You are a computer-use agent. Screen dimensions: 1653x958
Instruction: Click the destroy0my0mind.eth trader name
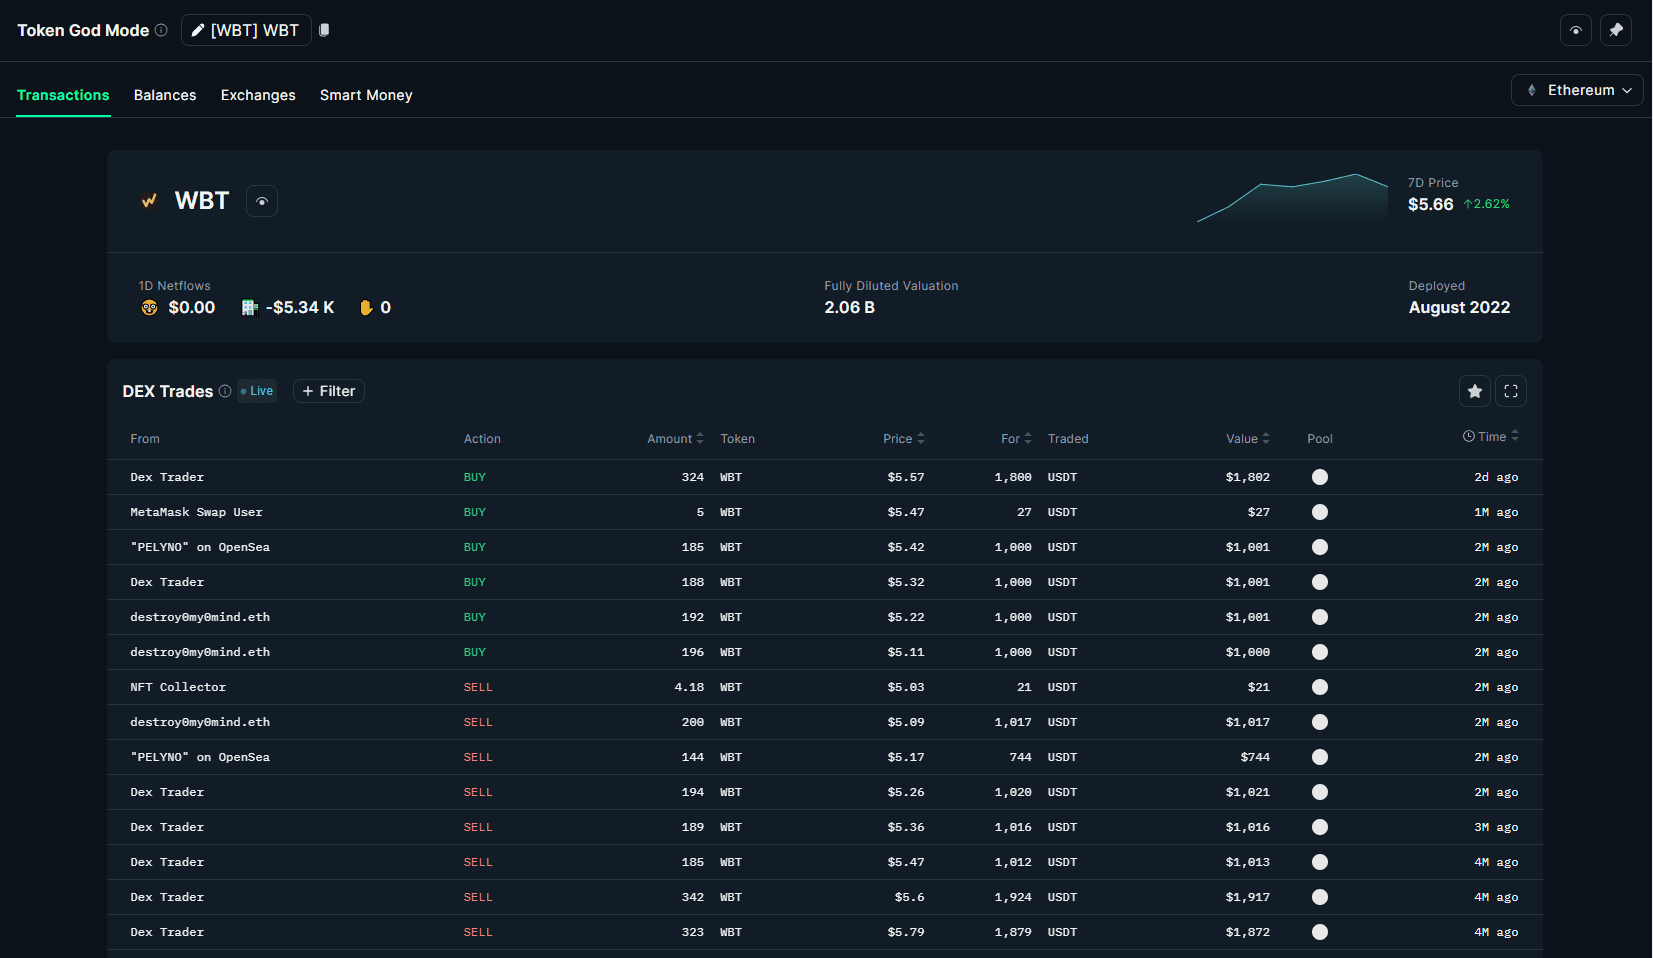pos(199,617)
